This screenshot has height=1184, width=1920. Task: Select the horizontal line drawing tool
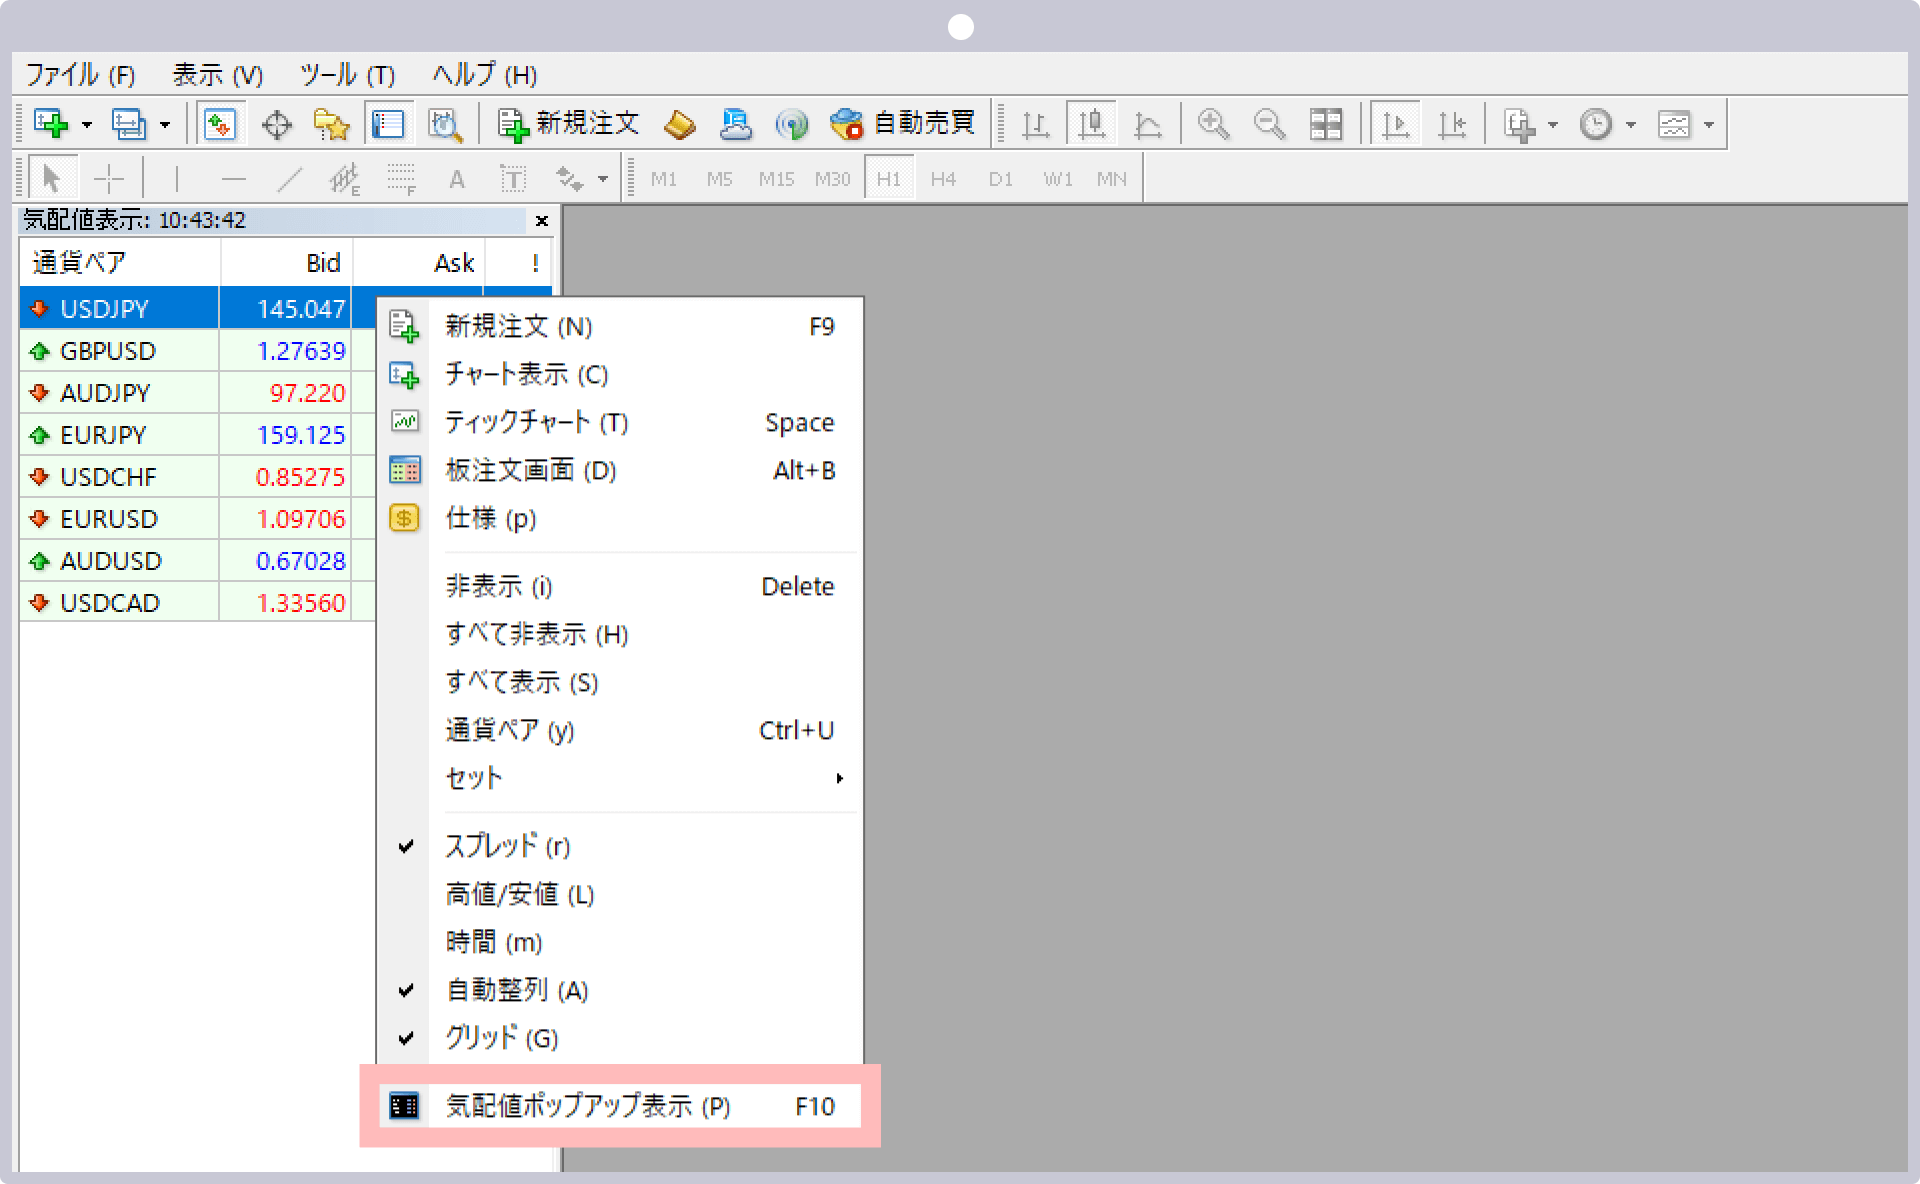(x=233, y=179)
